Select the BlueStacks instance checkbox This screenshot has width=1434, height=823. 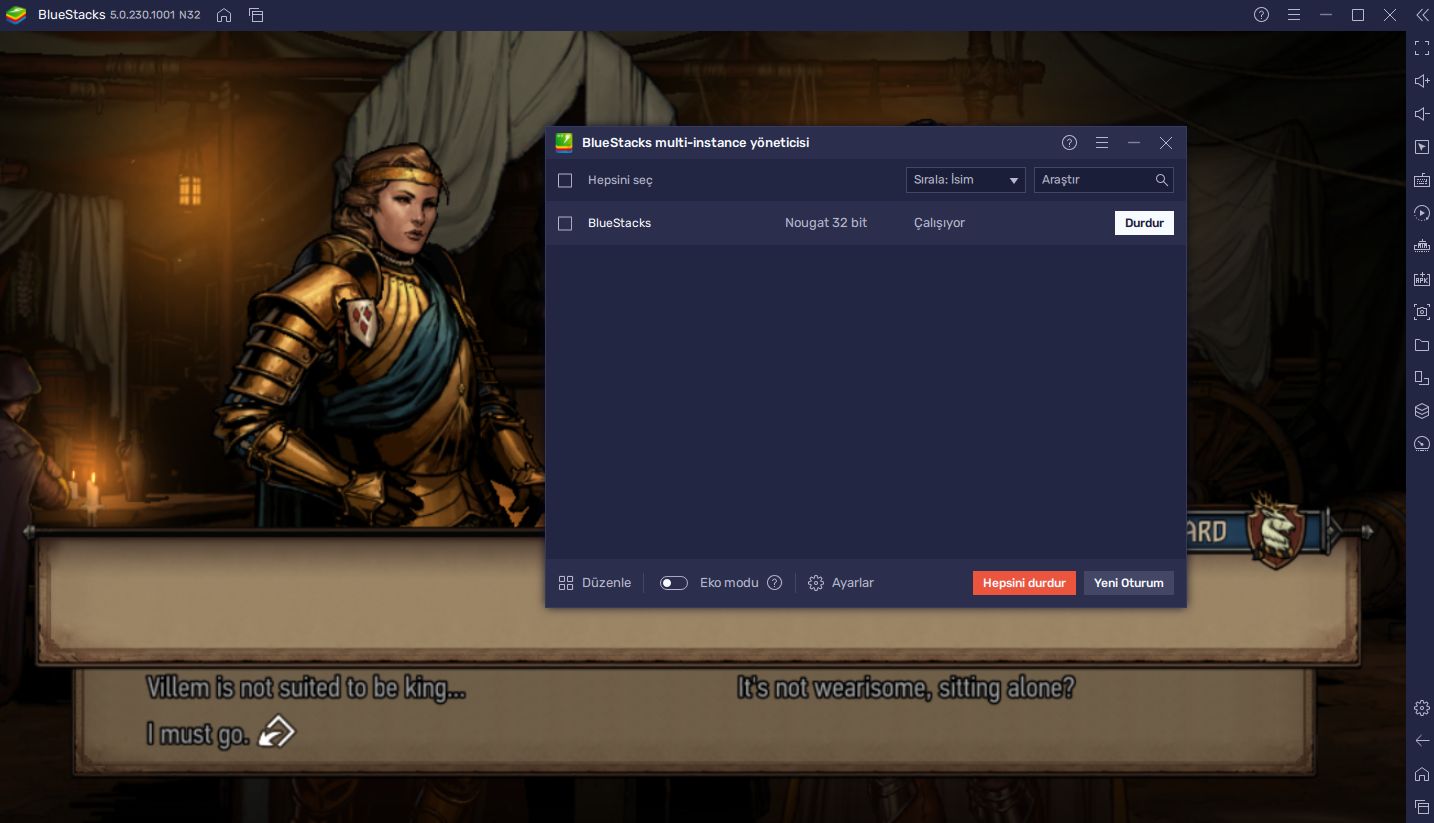(565, 223)
